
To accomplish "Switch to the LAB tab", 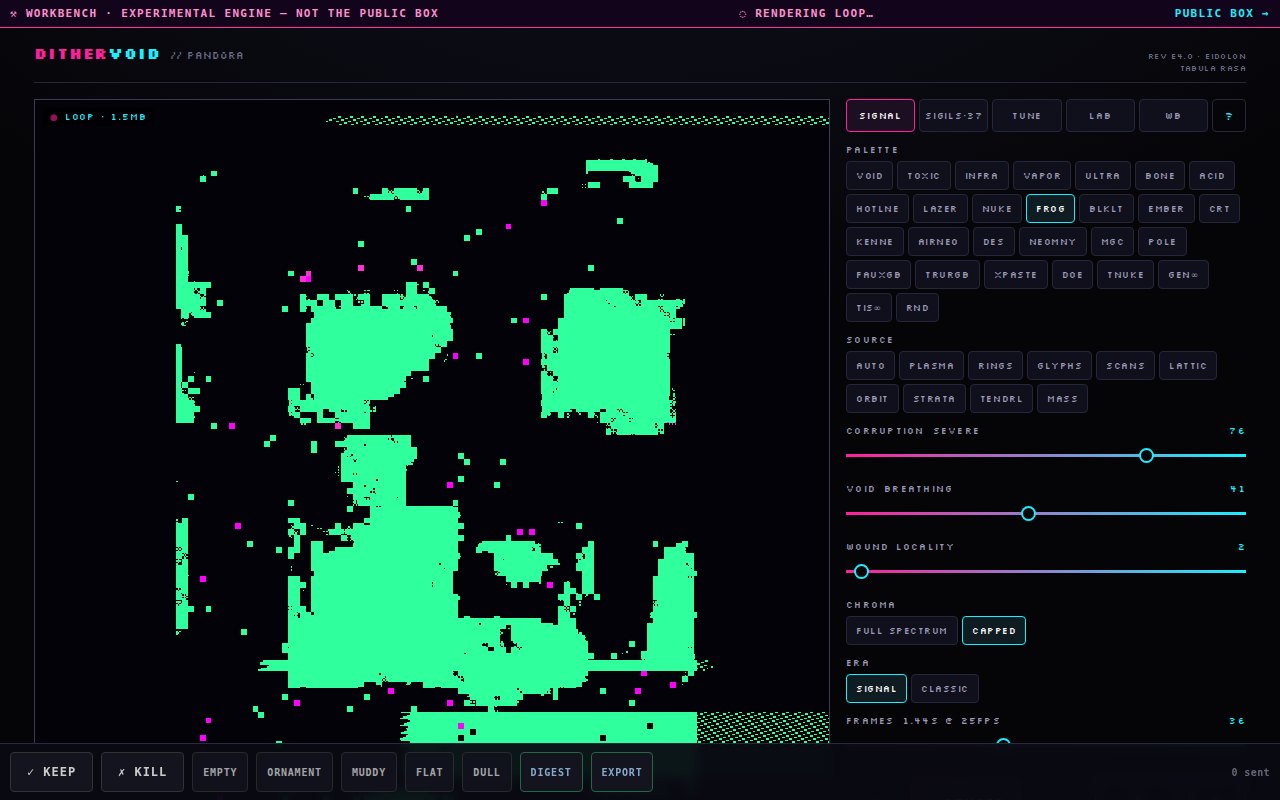I will tap(1100, 116).
